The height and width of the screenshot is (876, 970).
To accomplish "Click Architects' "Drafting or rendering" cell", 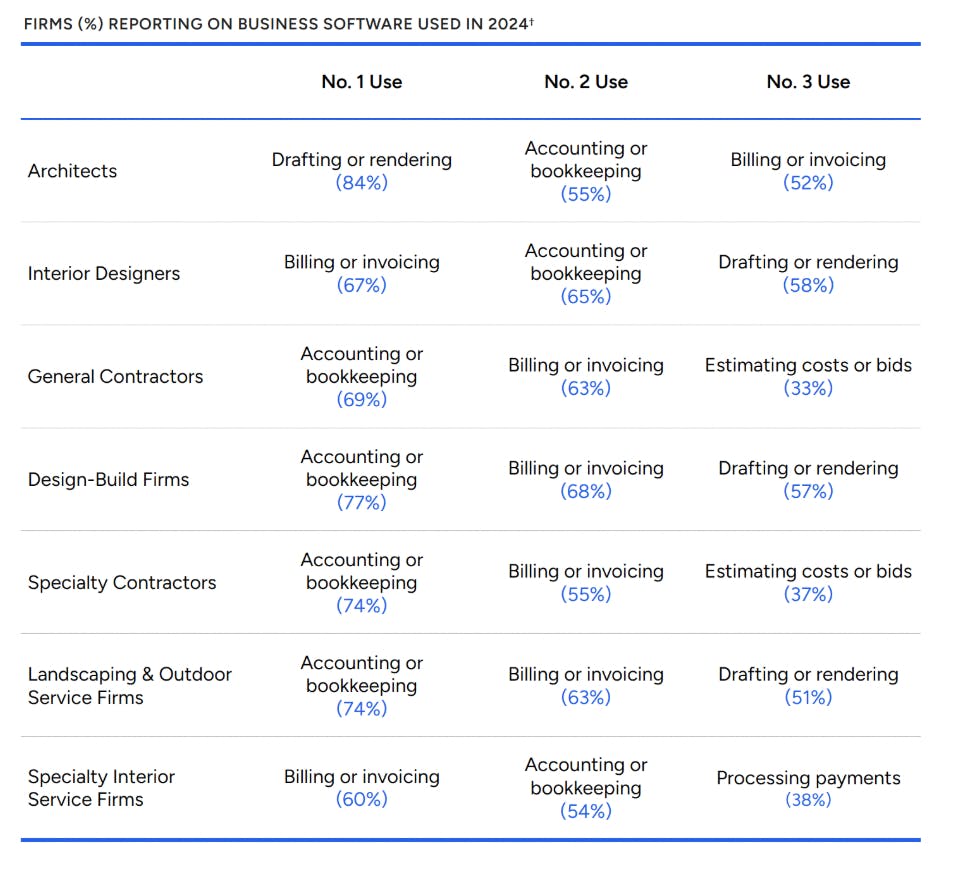I will tap(362, 160).
